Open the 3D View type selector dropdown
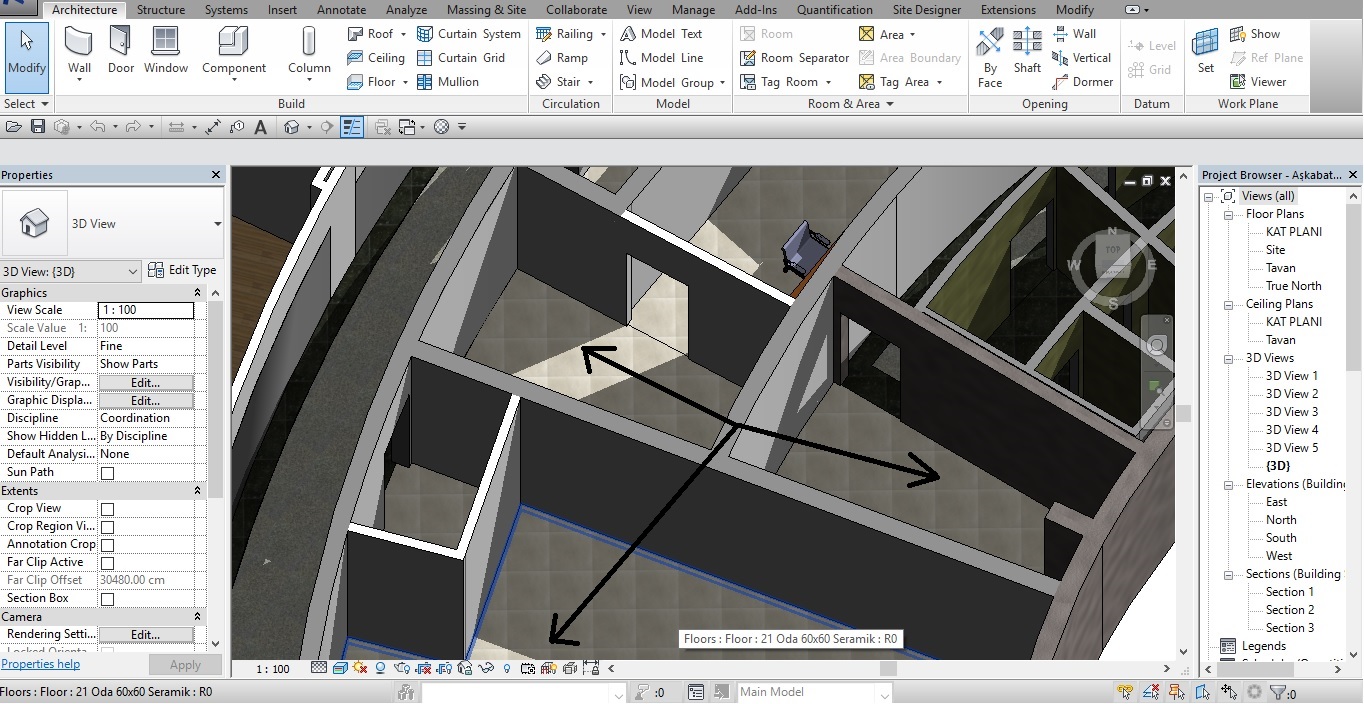1364x704 pixels. pos(217,224)
